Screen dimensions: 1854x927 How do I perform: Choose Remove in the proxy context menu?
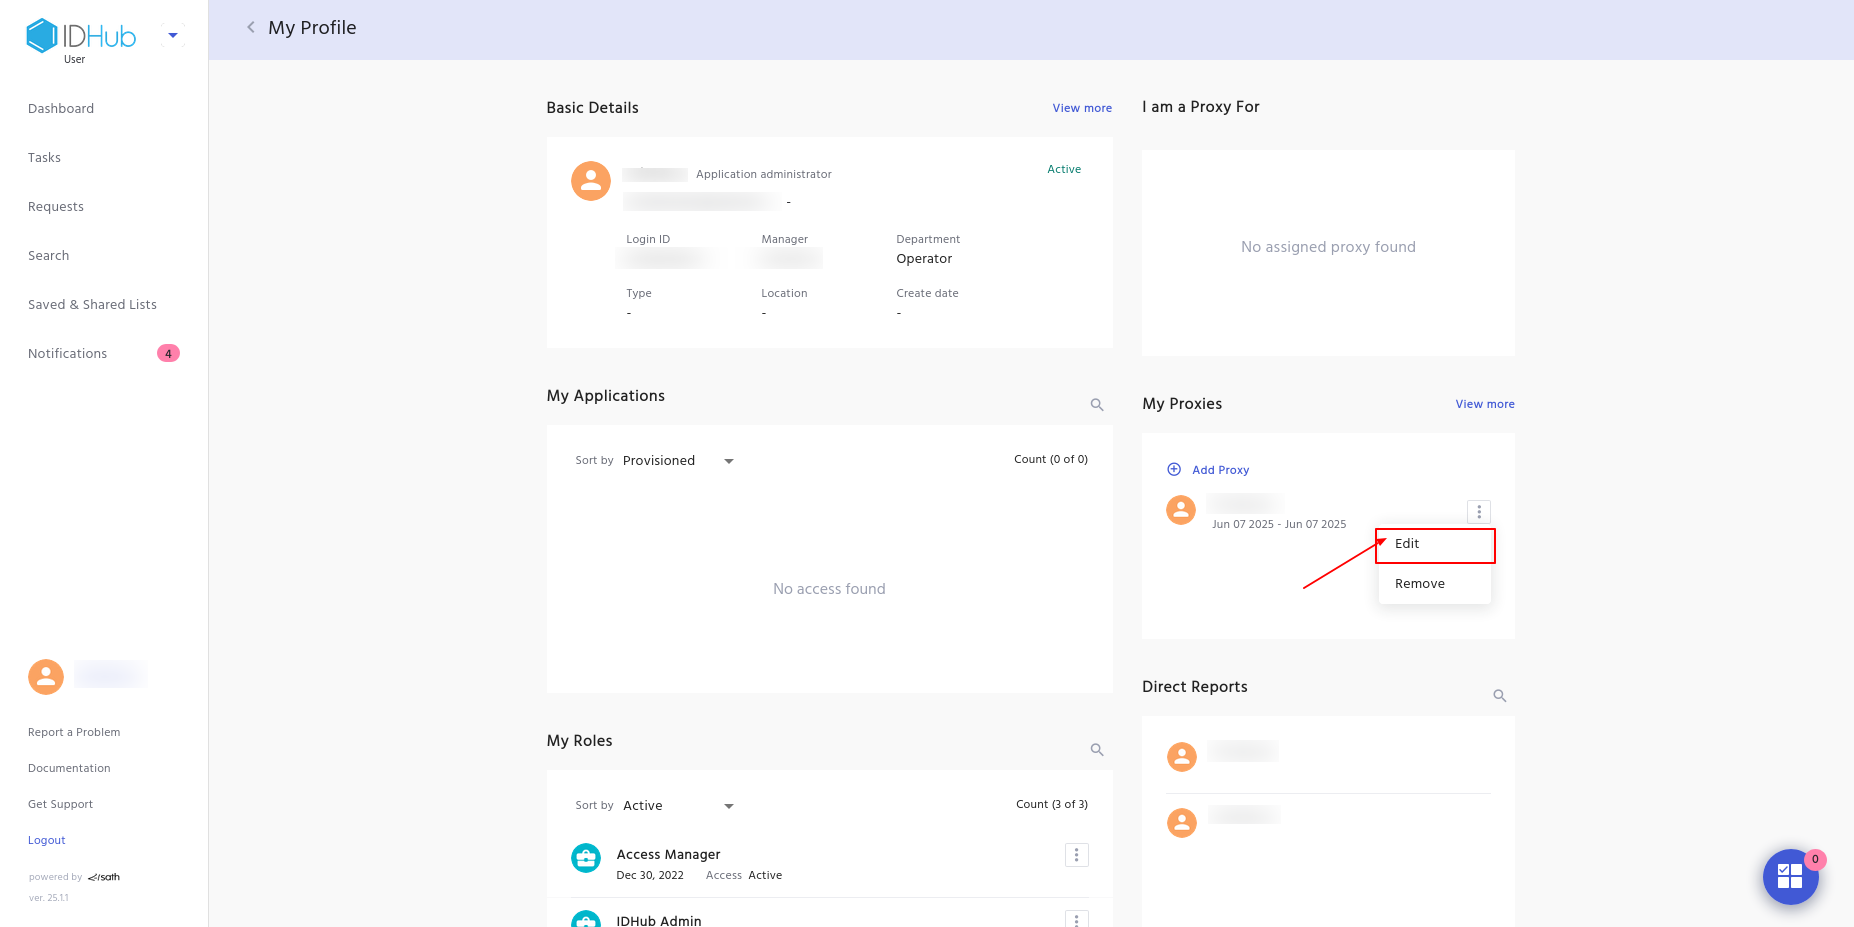1420,584
